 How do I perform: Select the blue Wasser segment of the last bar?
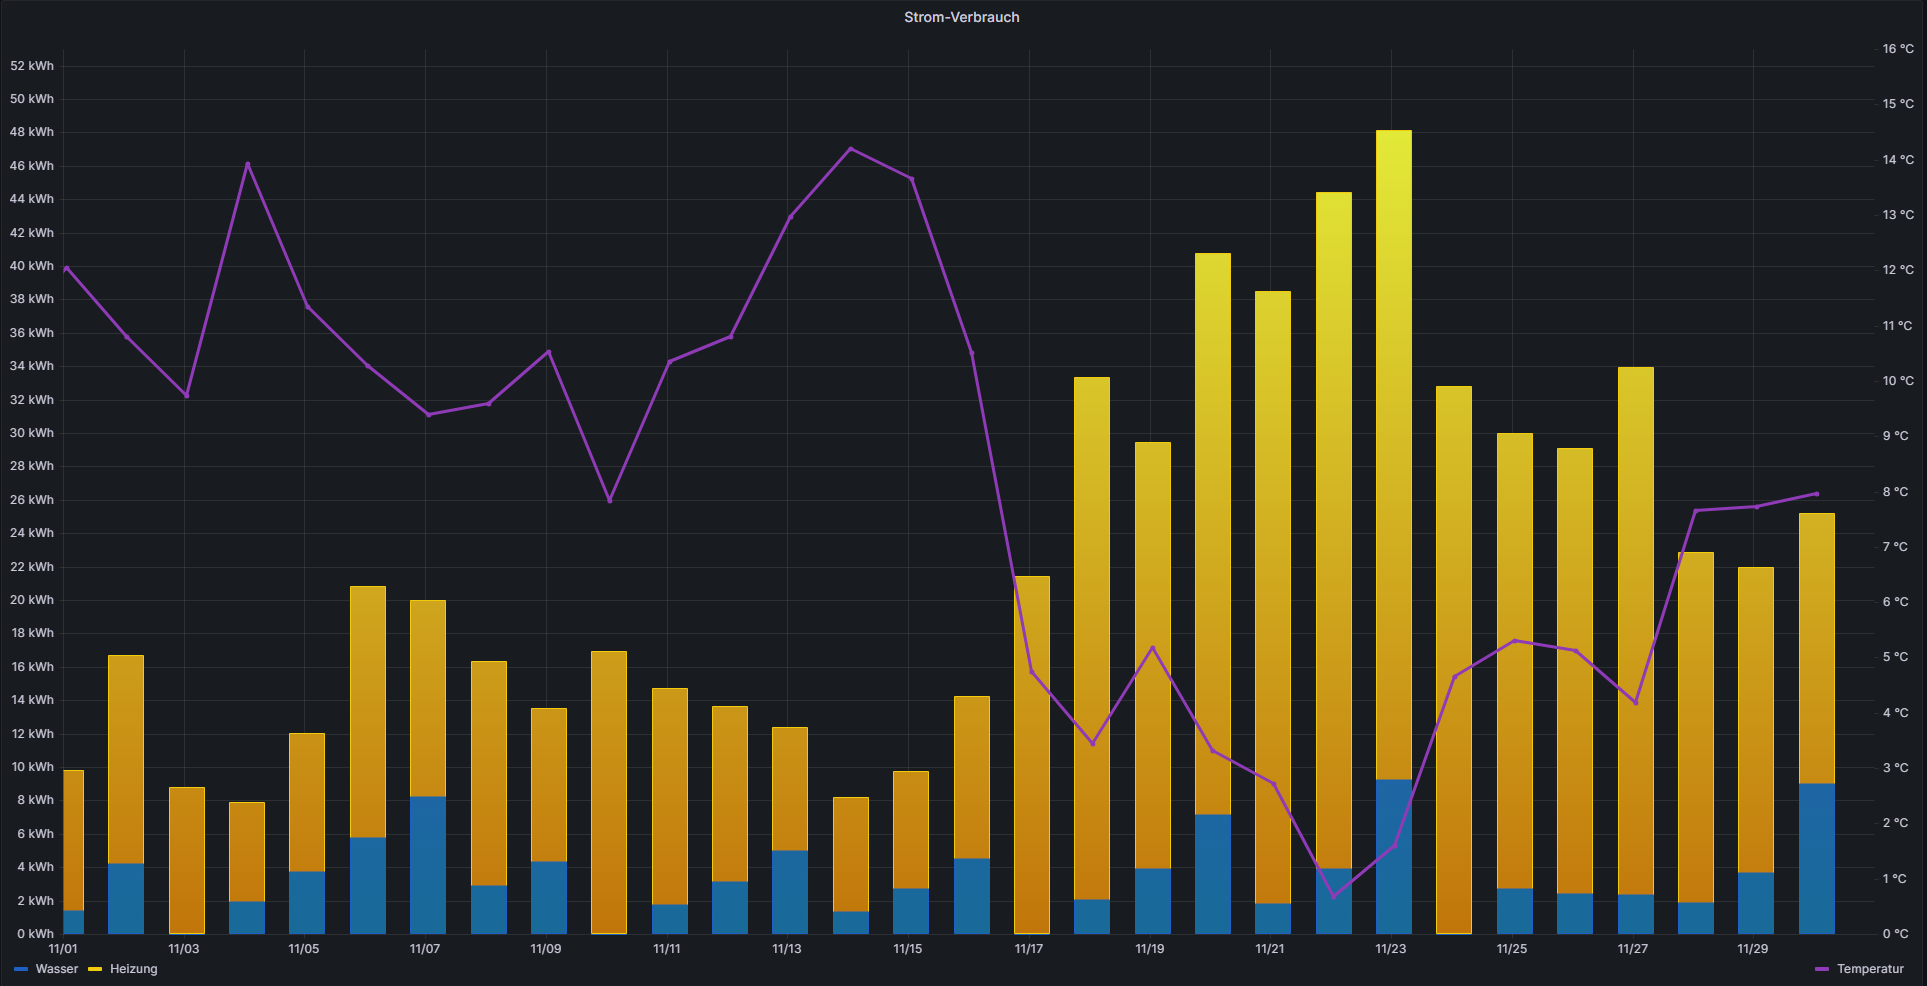pos(1816,858)
